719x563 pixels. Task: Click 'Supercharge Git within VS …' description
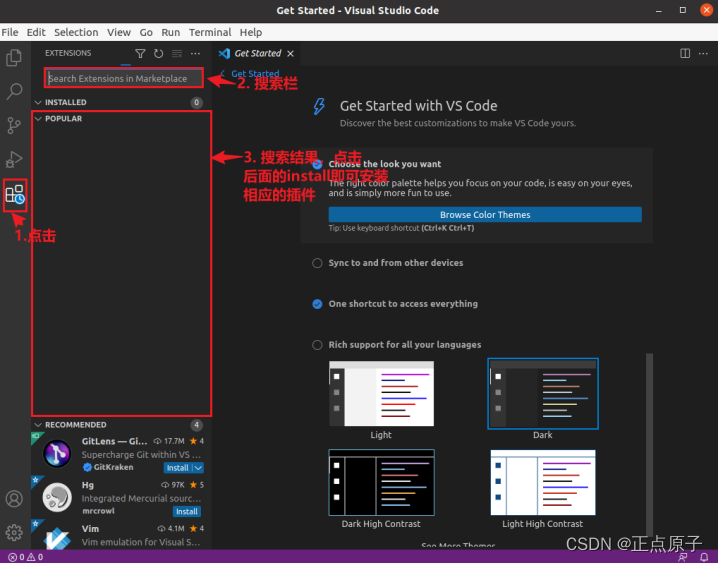pos(141,455)
